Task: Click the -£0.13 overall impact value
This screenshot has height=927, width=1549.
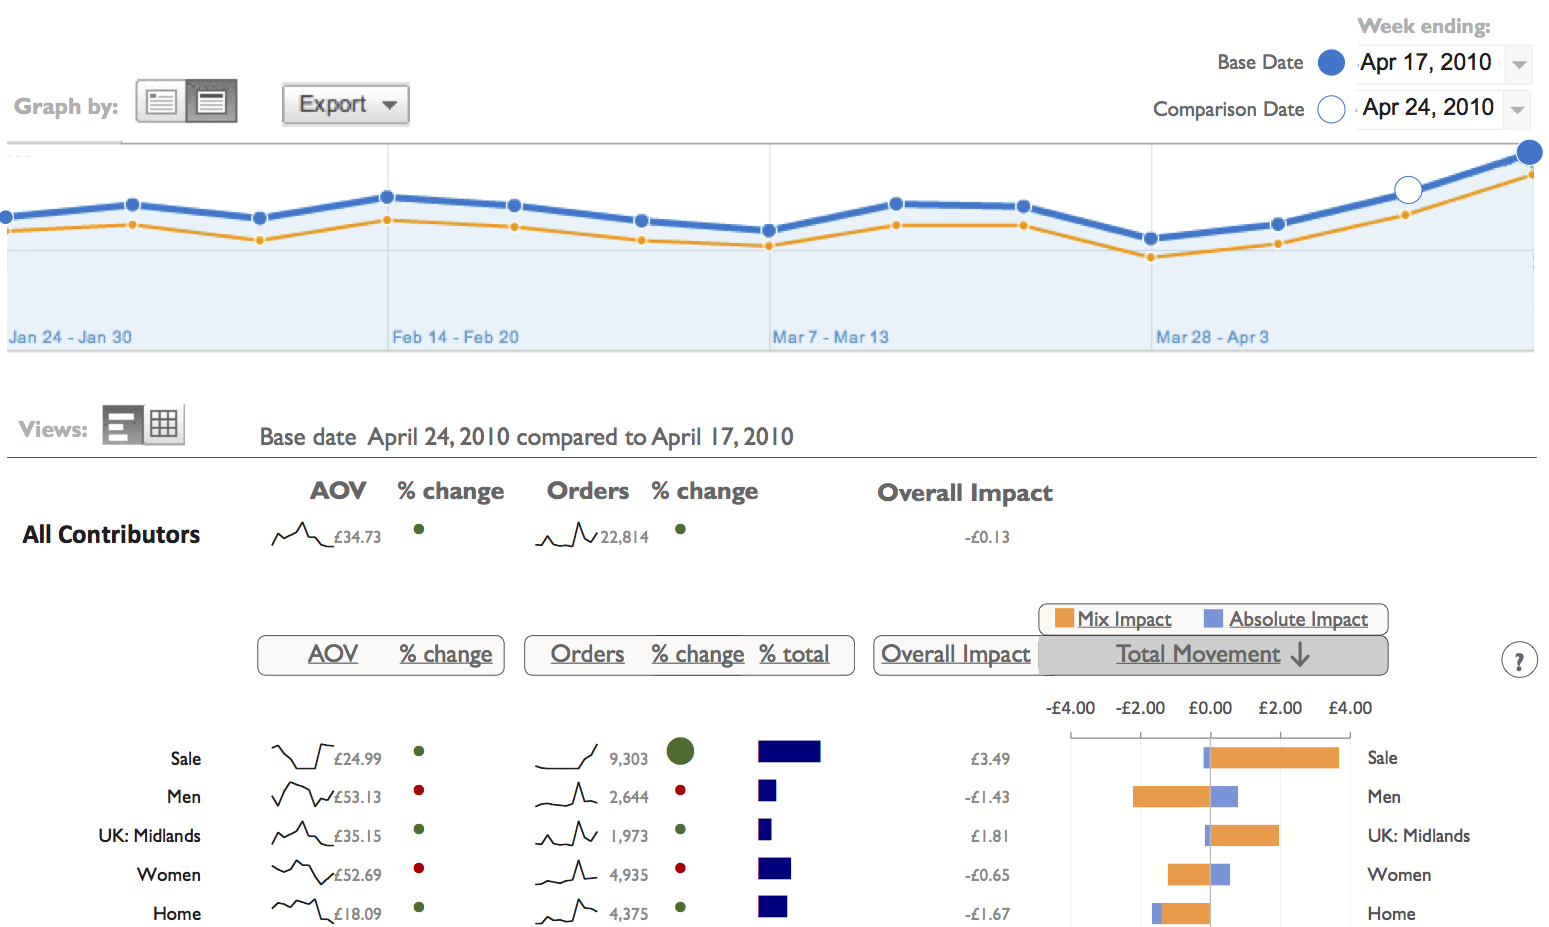Action: pos(987,537)
